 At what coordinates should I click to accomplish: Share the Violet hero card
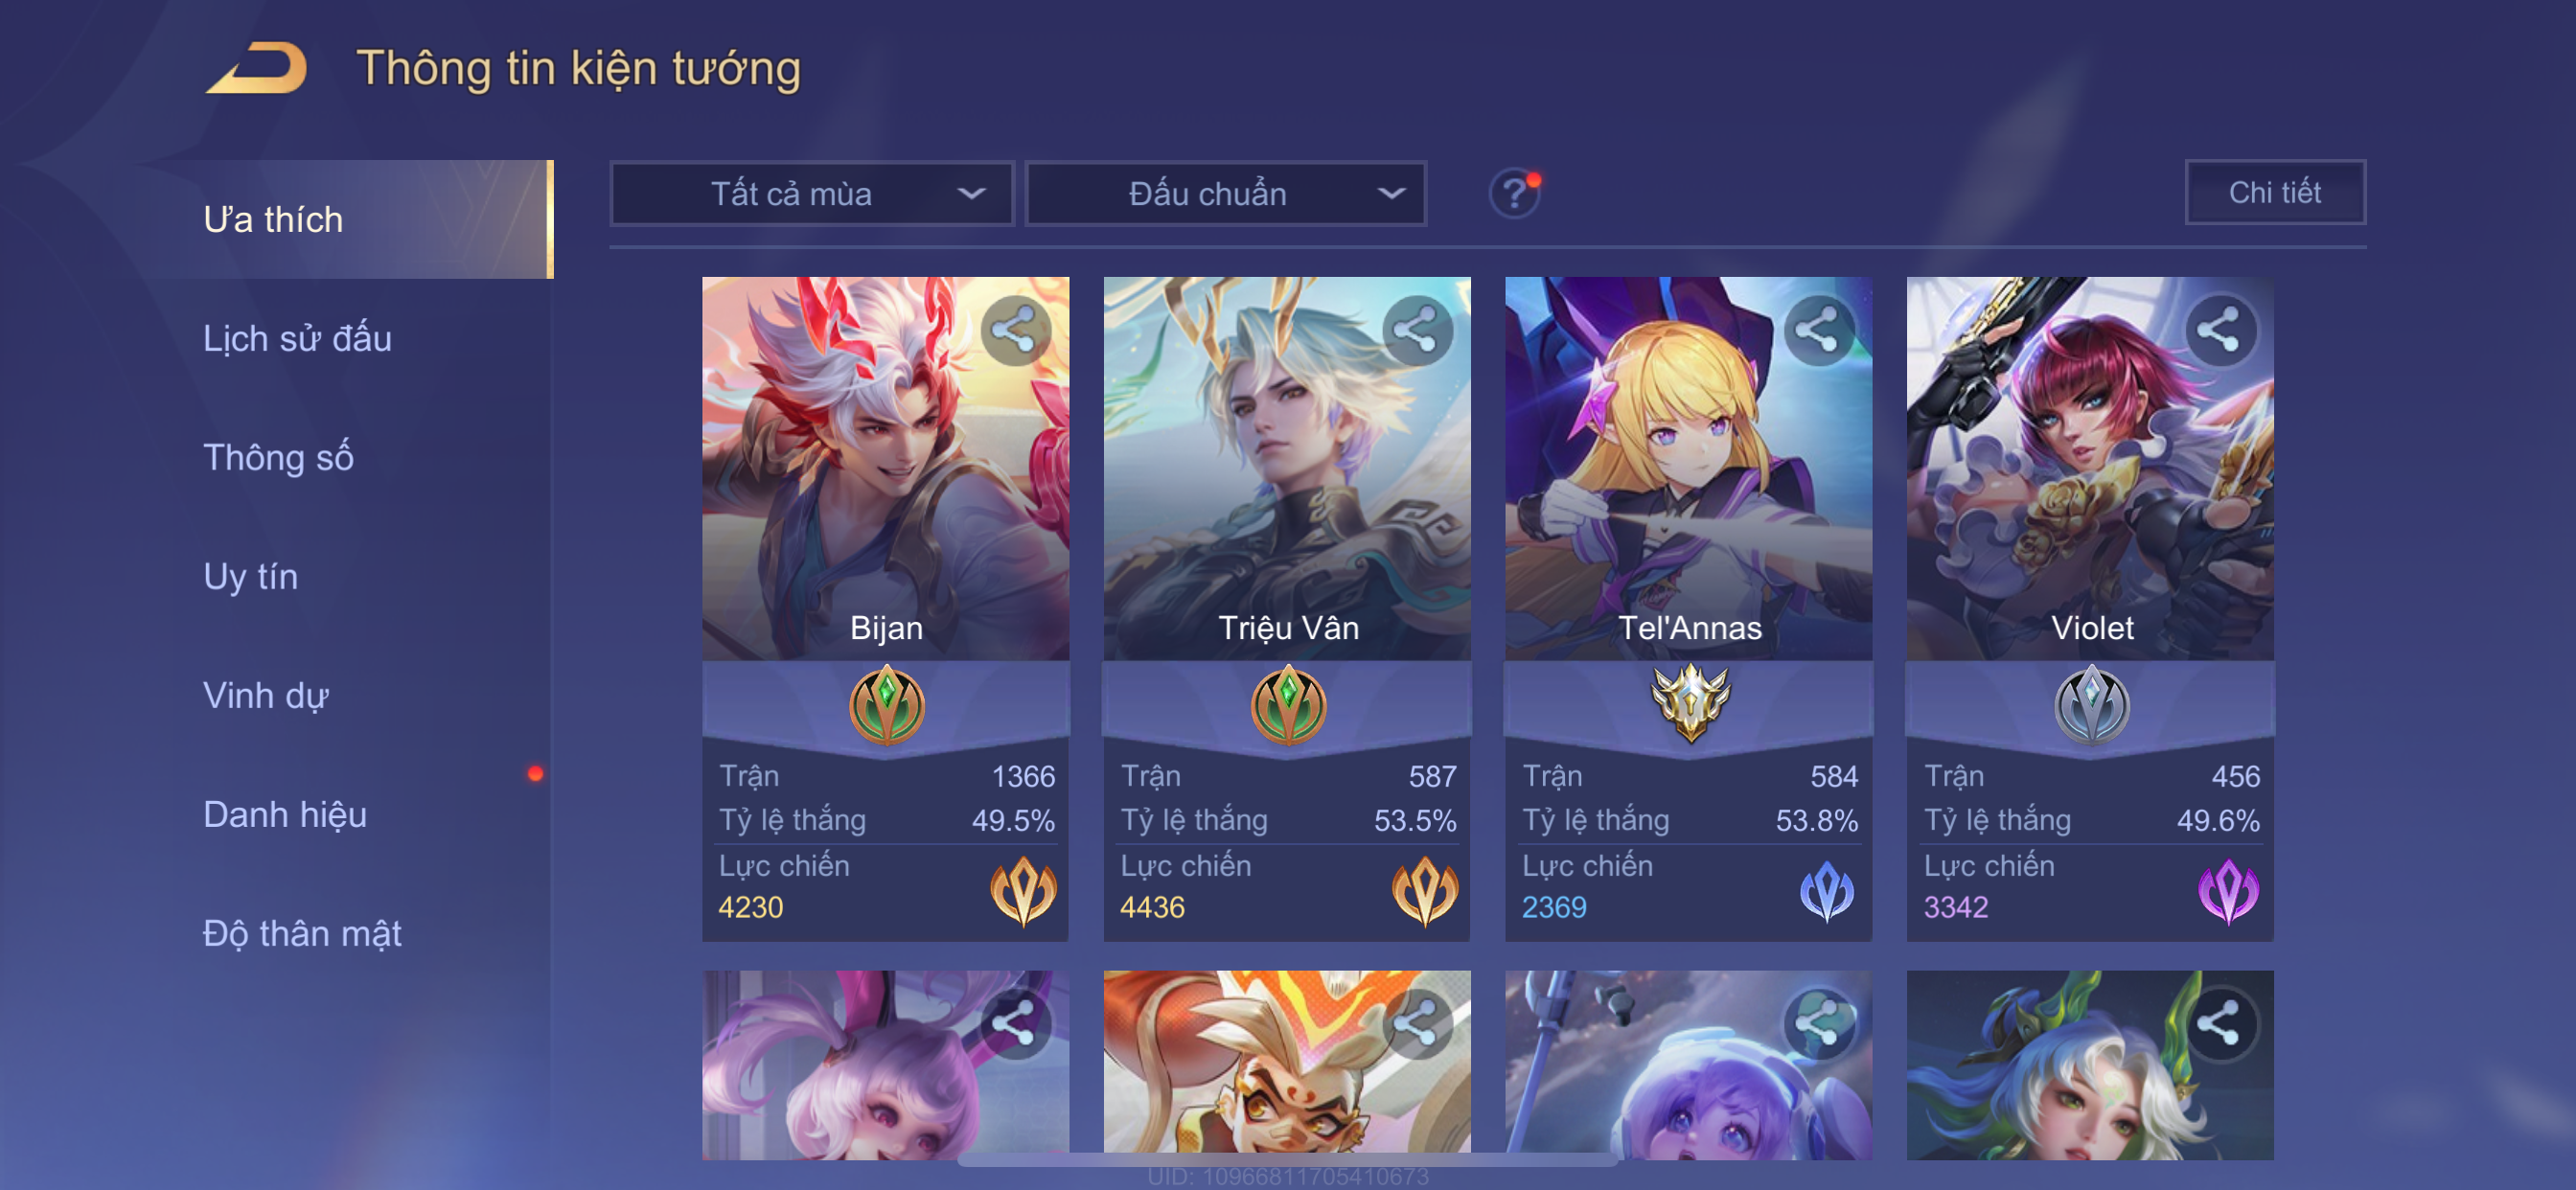tap(2220, 331)
